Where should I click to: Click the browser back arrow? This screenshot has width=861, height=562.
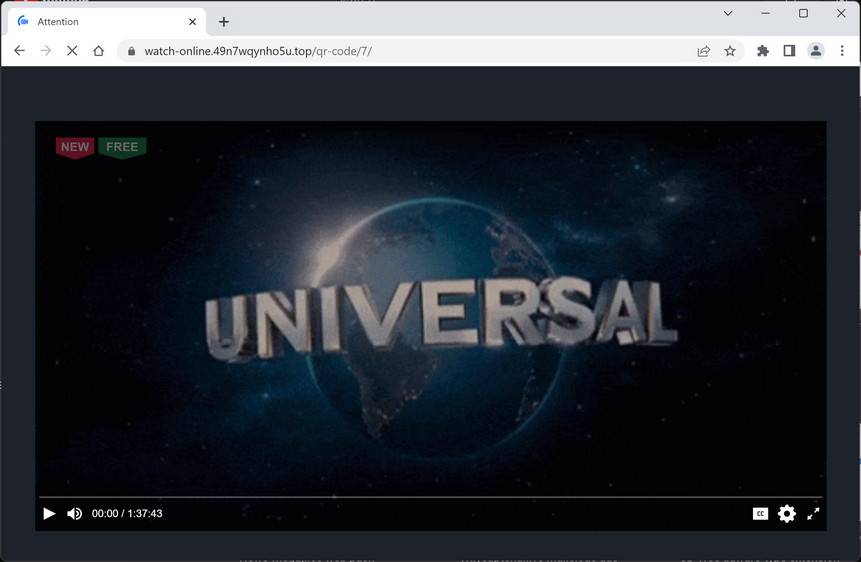point(19,51)
